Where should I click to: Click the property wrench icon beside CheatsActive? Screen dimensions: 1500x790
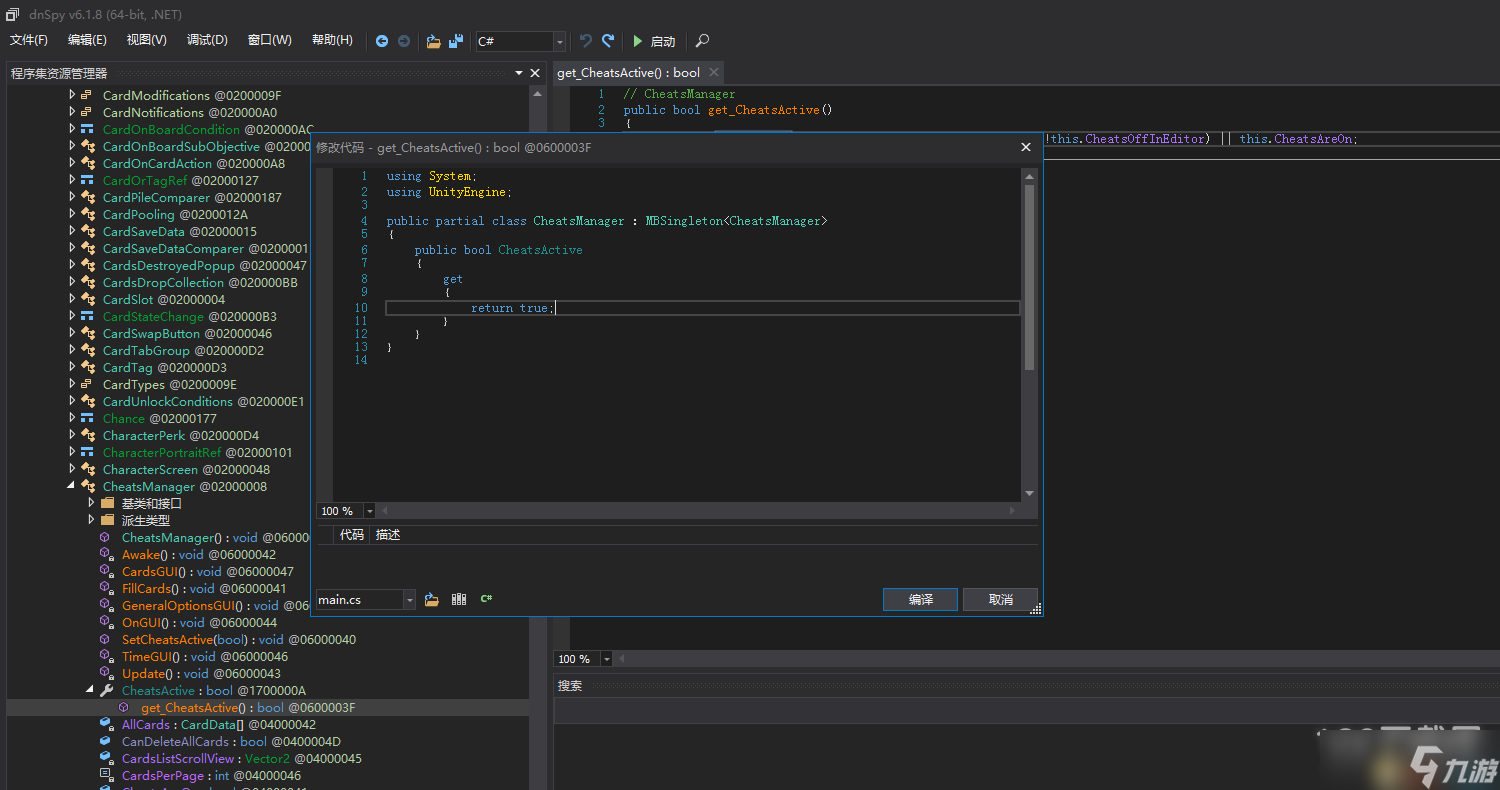pos(106,690)
